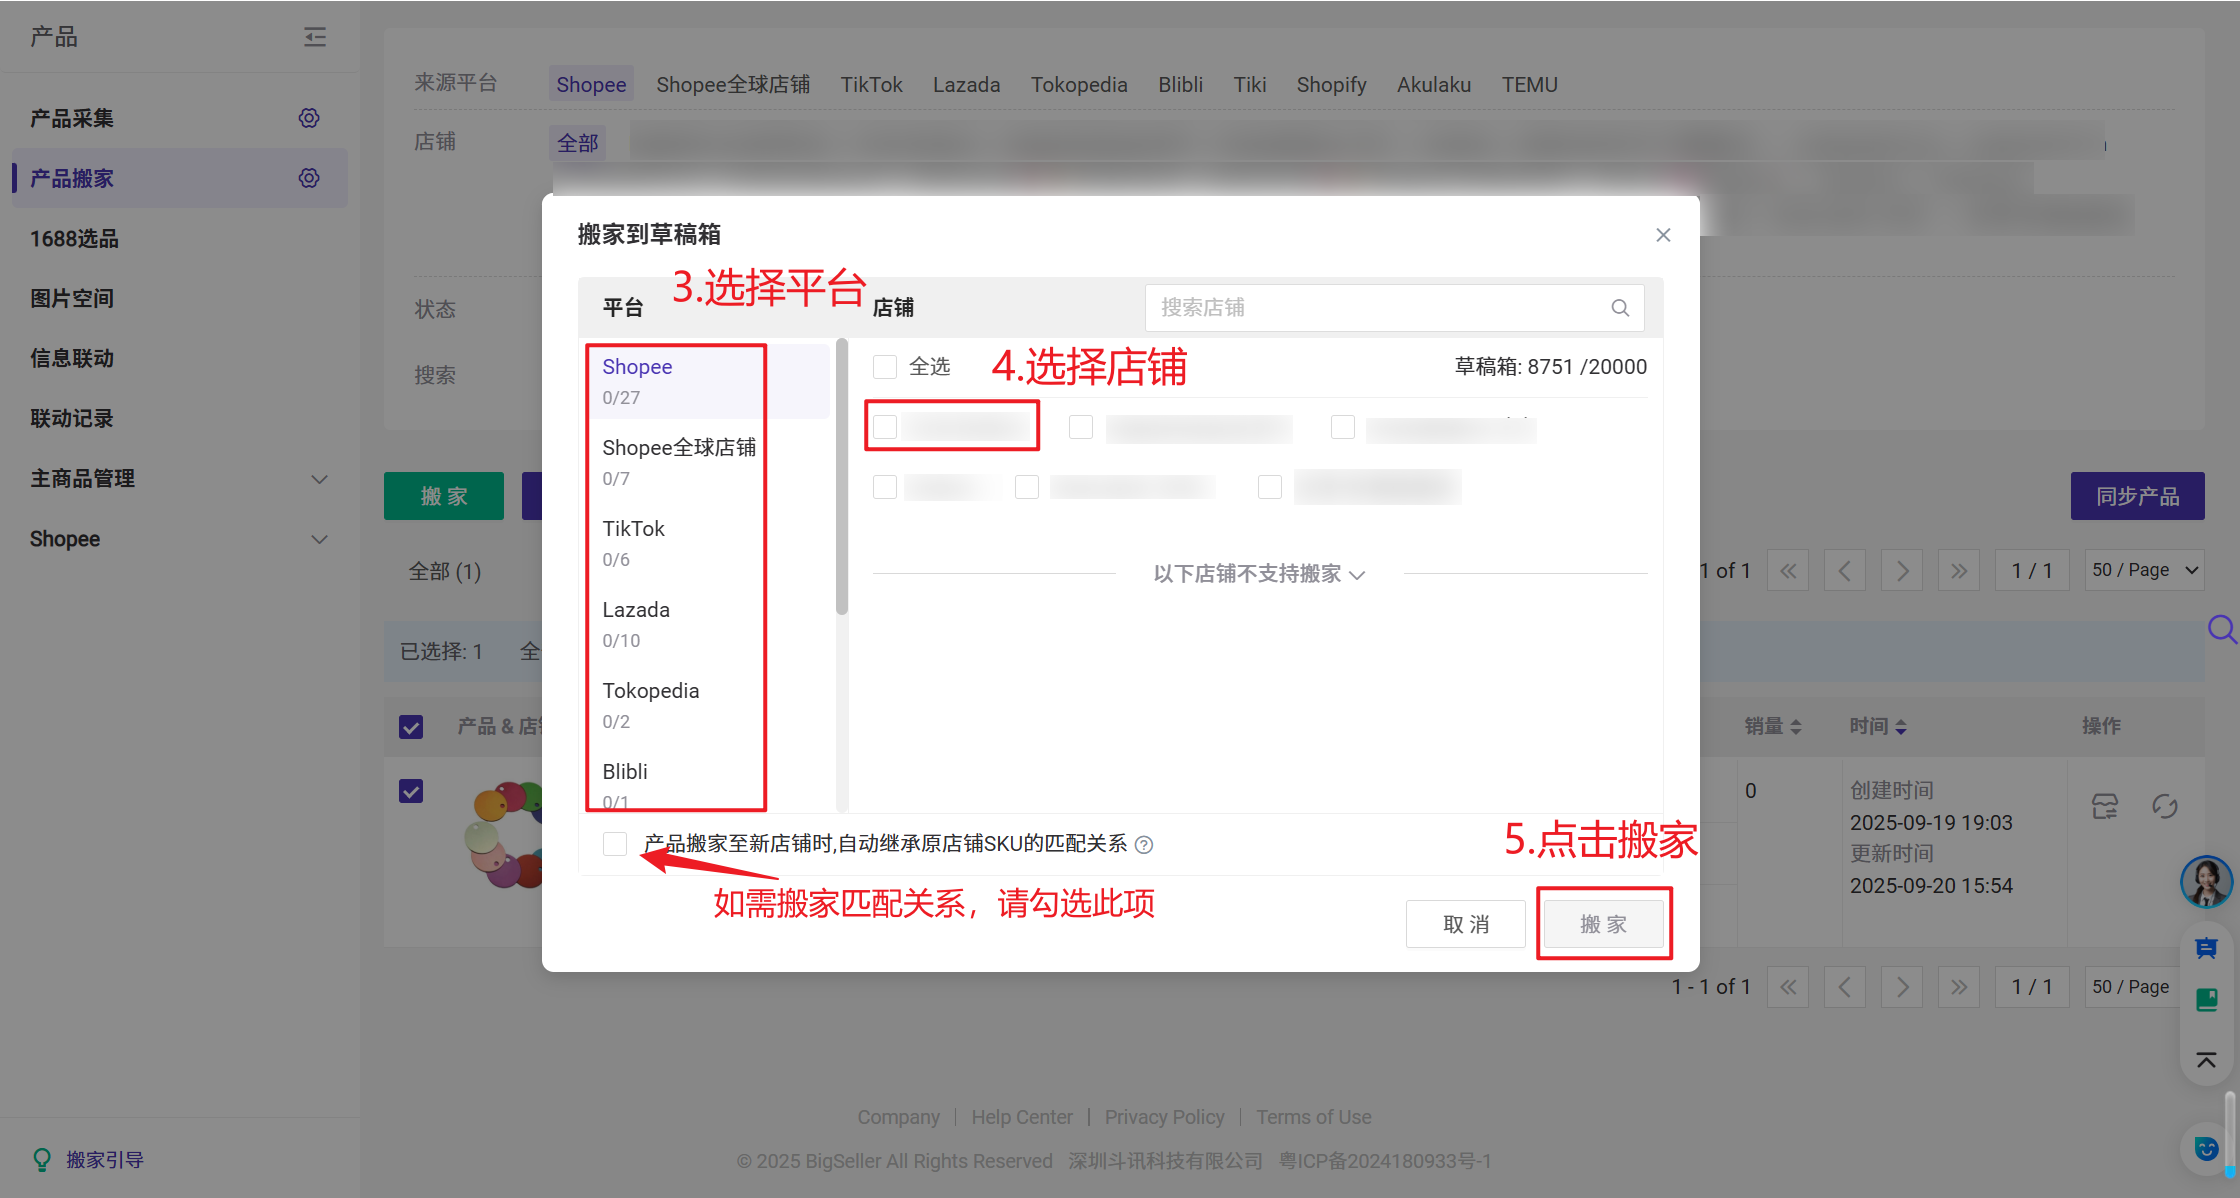Open the 50 / Page dropdown

2144,570
